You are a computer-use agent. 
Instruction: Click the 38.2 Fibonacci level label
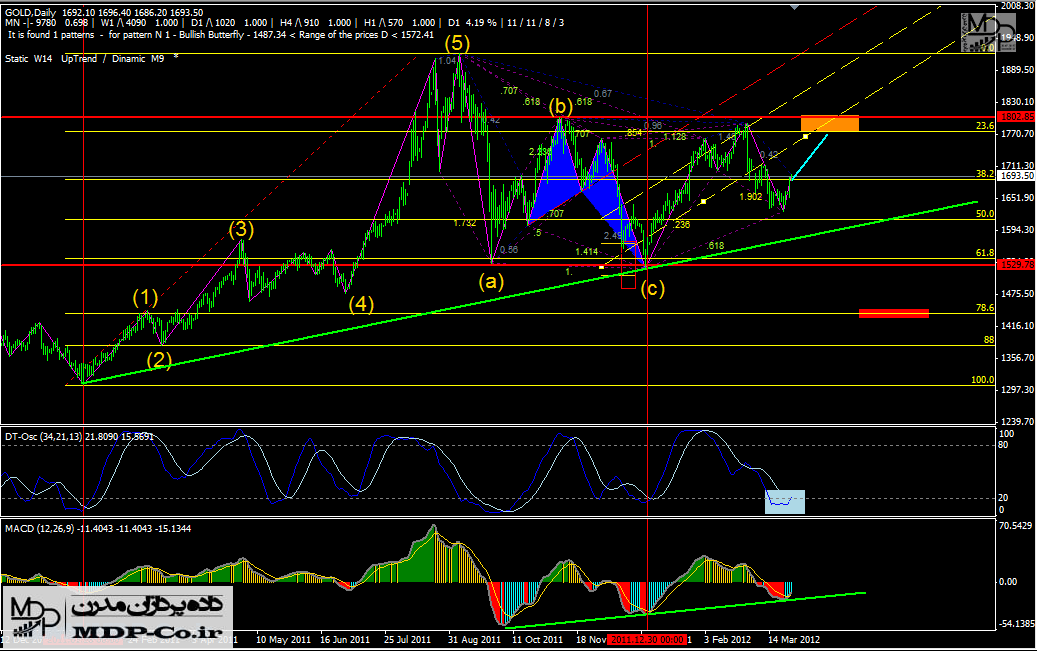[x=985, y=174]
